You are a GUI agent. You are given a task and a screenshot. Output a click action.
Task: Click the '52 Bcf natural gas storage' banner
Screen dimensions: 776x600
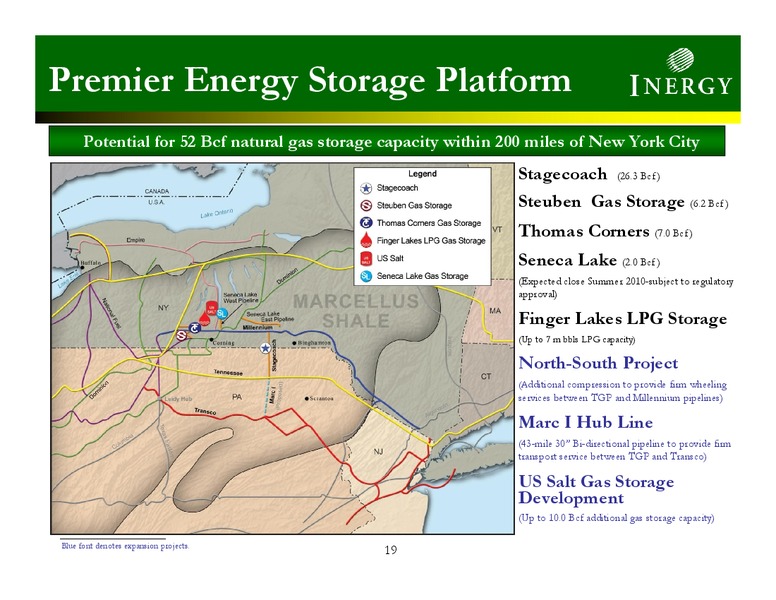[387, 141]
